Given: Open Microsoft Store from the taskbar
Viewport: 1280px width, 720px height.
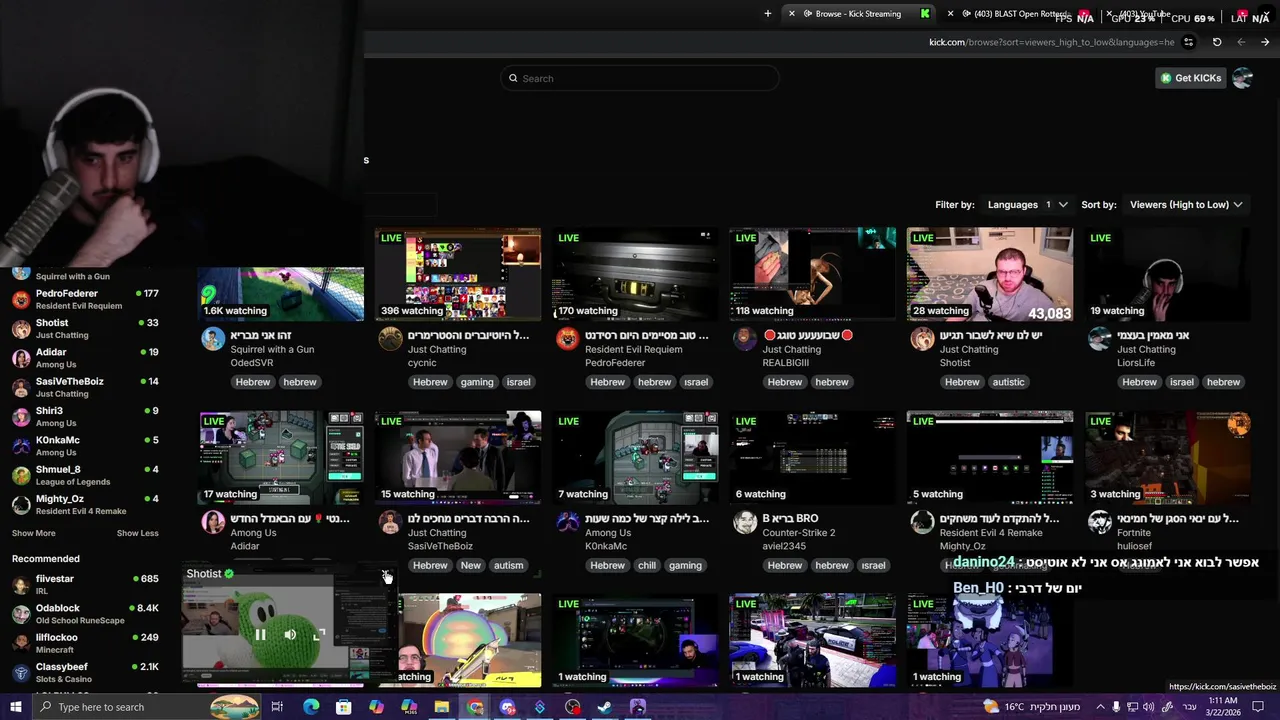Looking at the screenshot, I should coord(343,707).
